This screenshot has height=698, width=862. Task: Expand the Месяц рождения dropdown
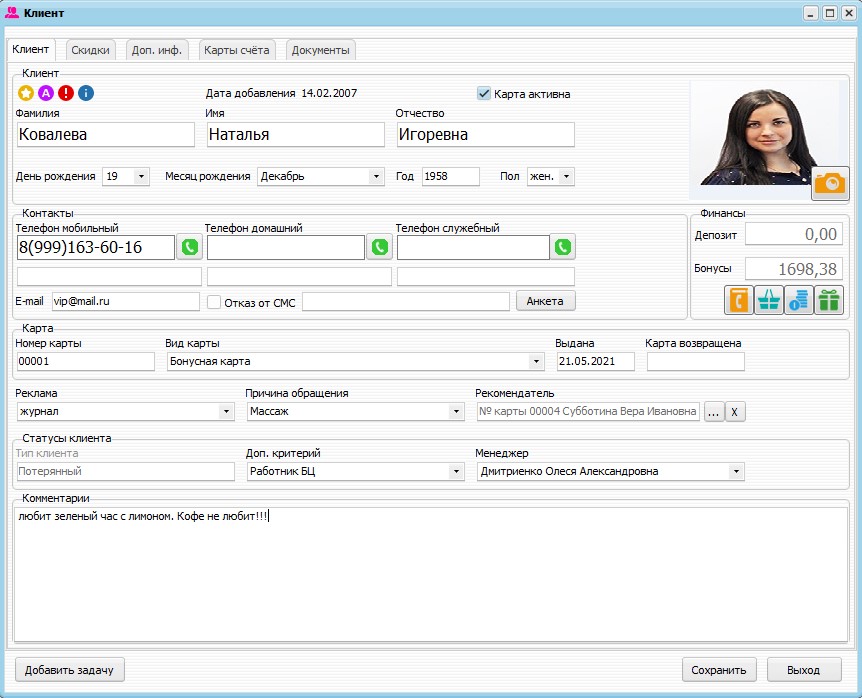pos(376,177)
